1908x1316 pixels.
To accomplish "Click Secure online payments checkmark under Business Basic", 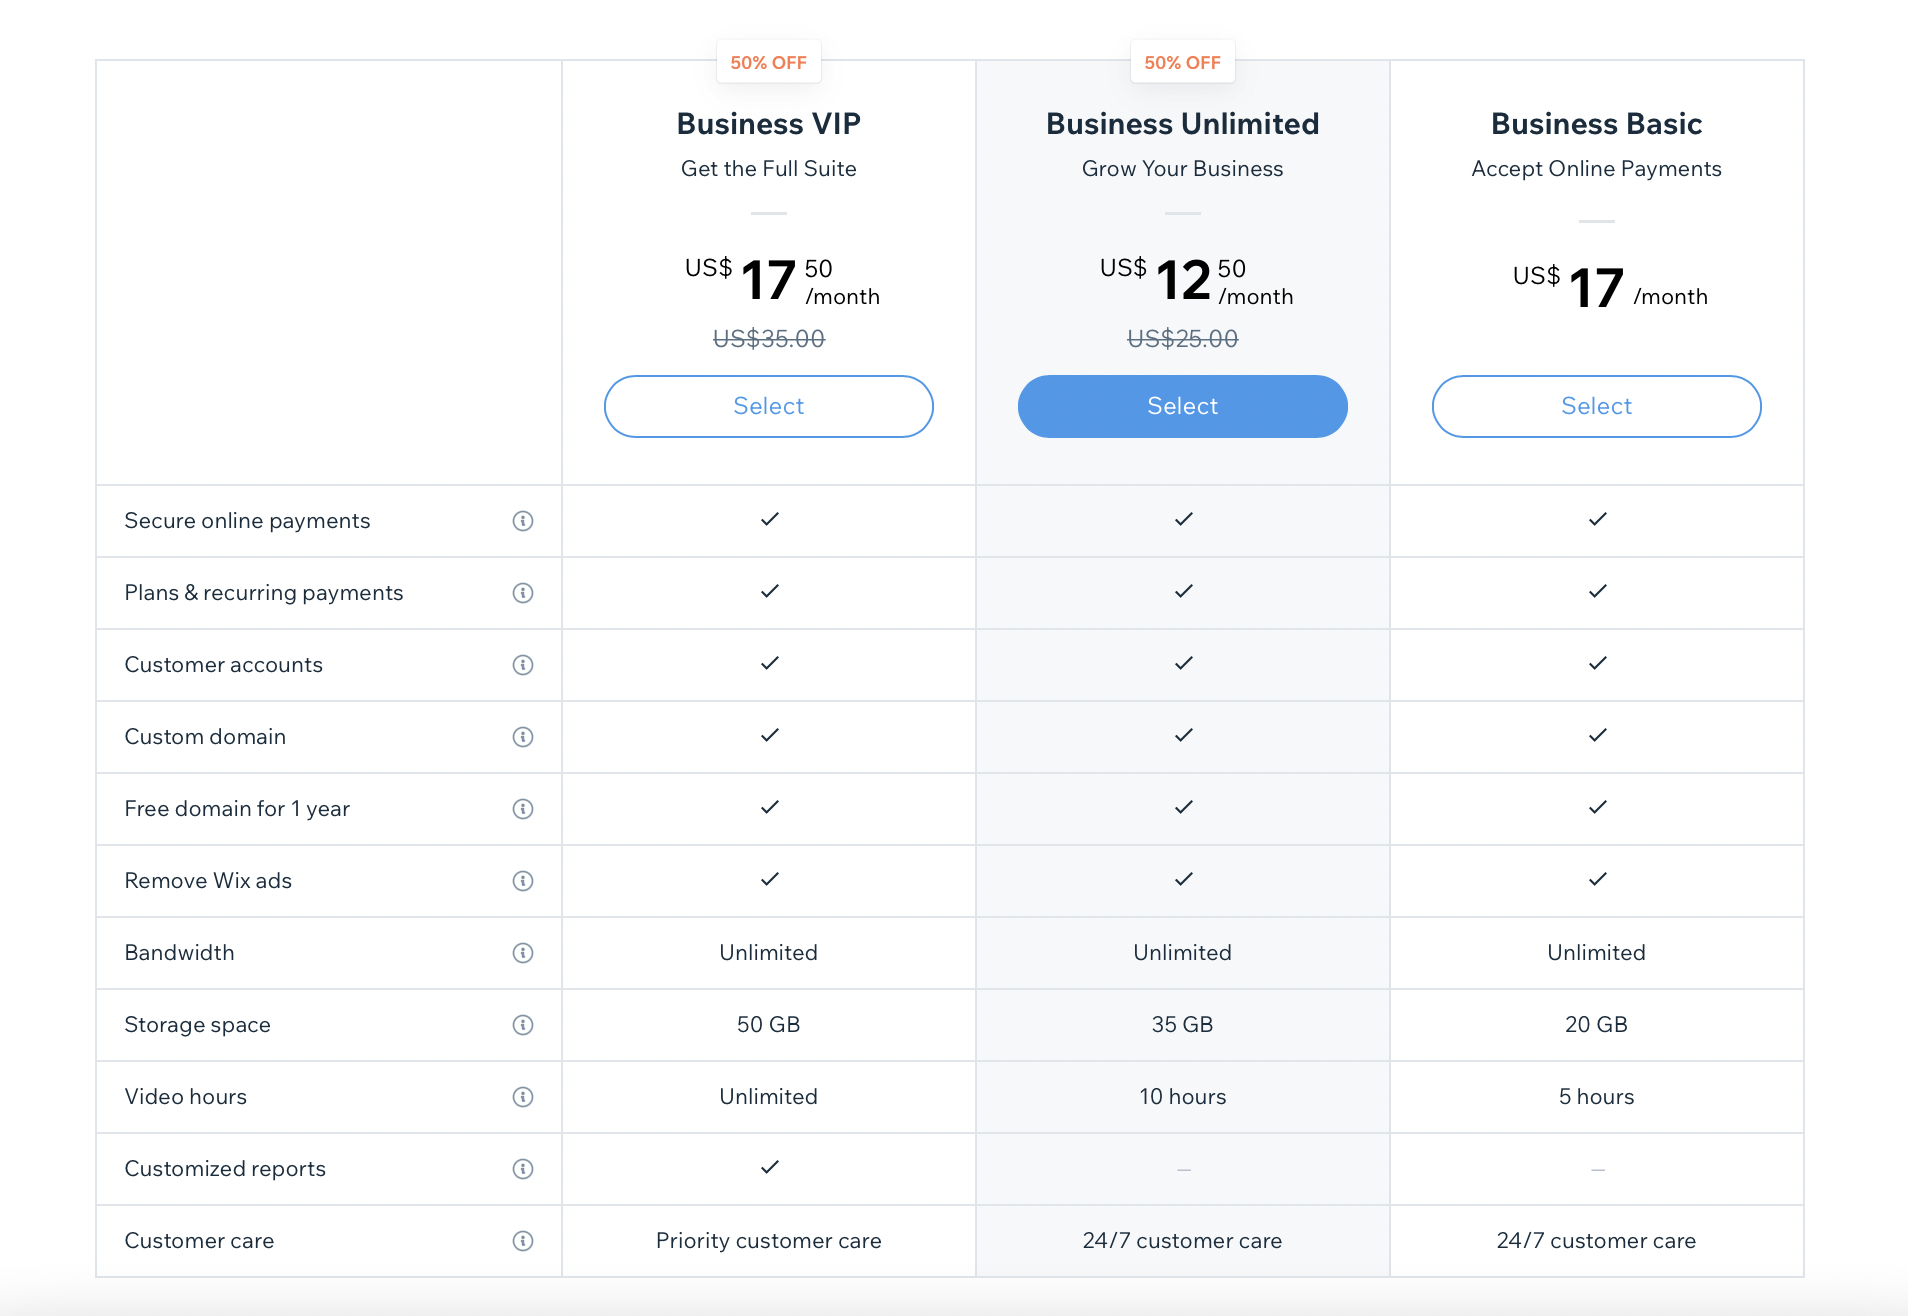I will (x=1597, y=519).
